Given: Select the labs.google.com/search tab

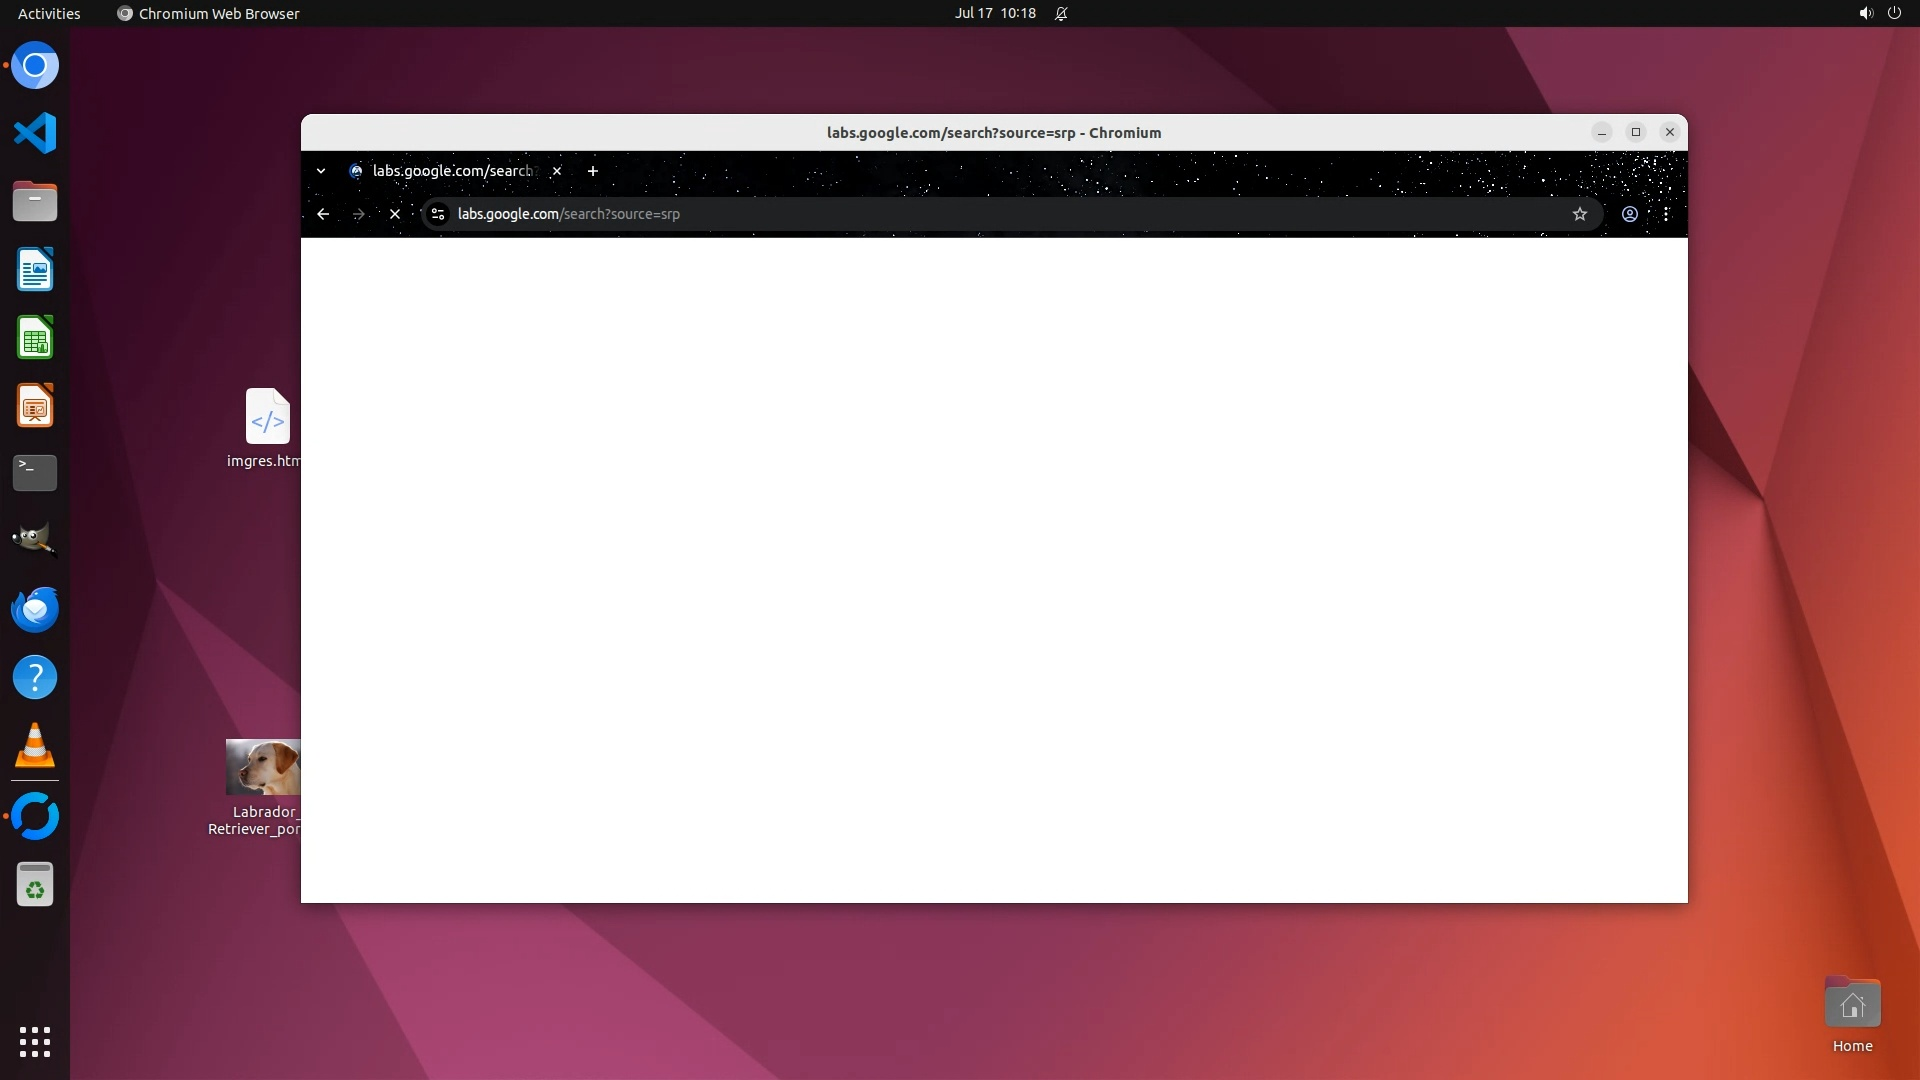Looking at the screenshot, I should click(450, 171).
